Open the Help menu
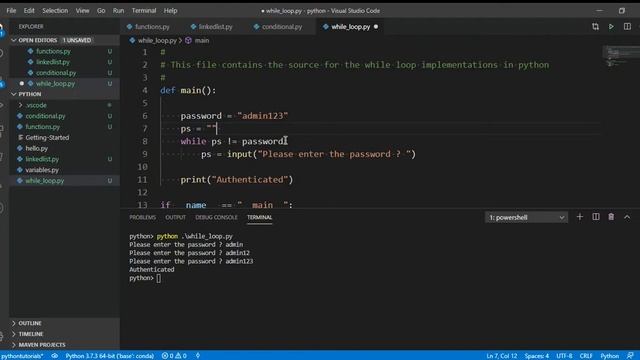 click(170, 11)
